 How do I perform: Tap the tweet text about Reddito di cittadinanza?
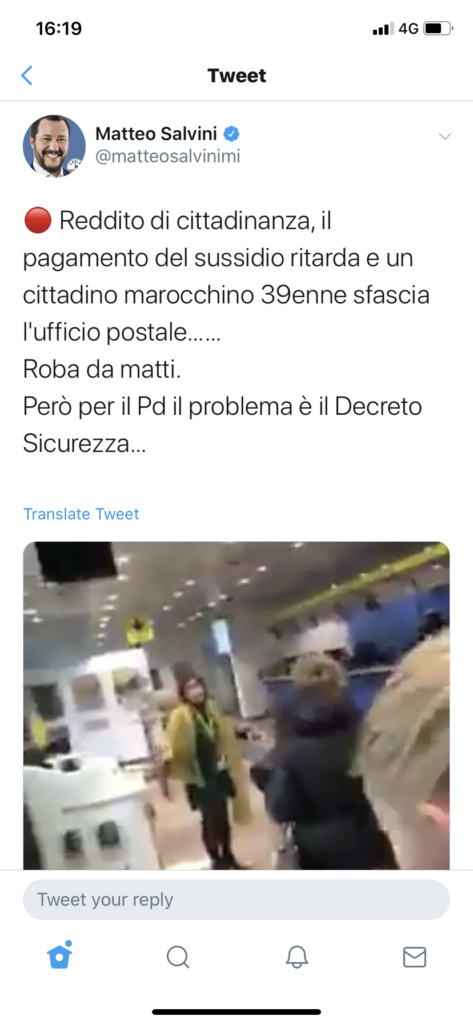227,332
